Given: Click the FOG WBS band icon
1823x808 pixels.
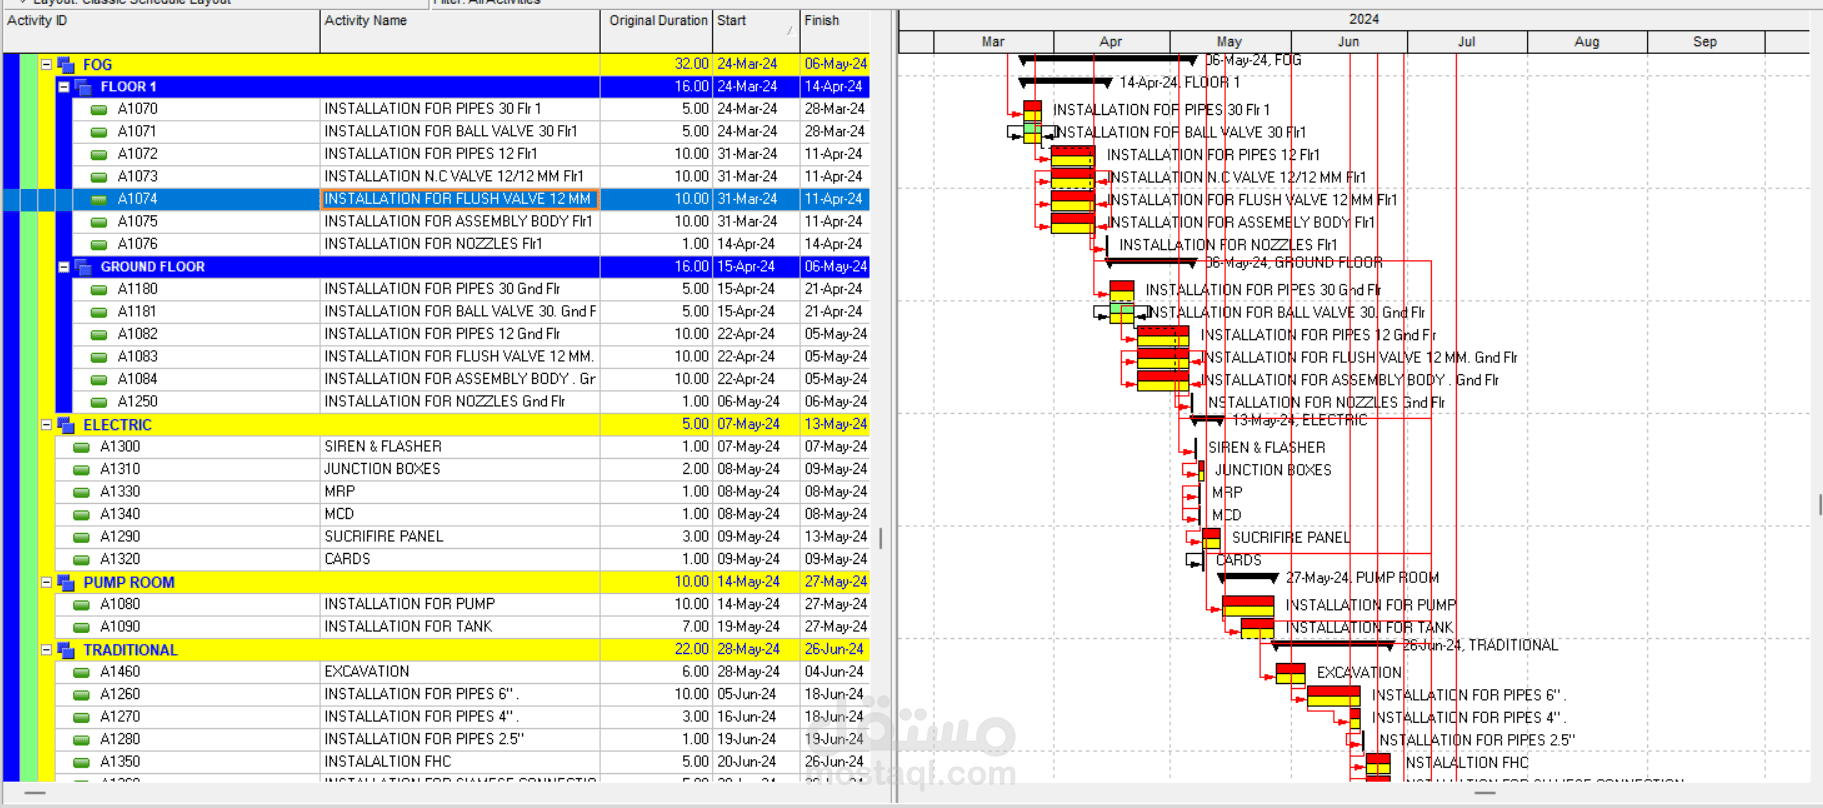Looking at the screenshot, I should (x=66, y=65).
